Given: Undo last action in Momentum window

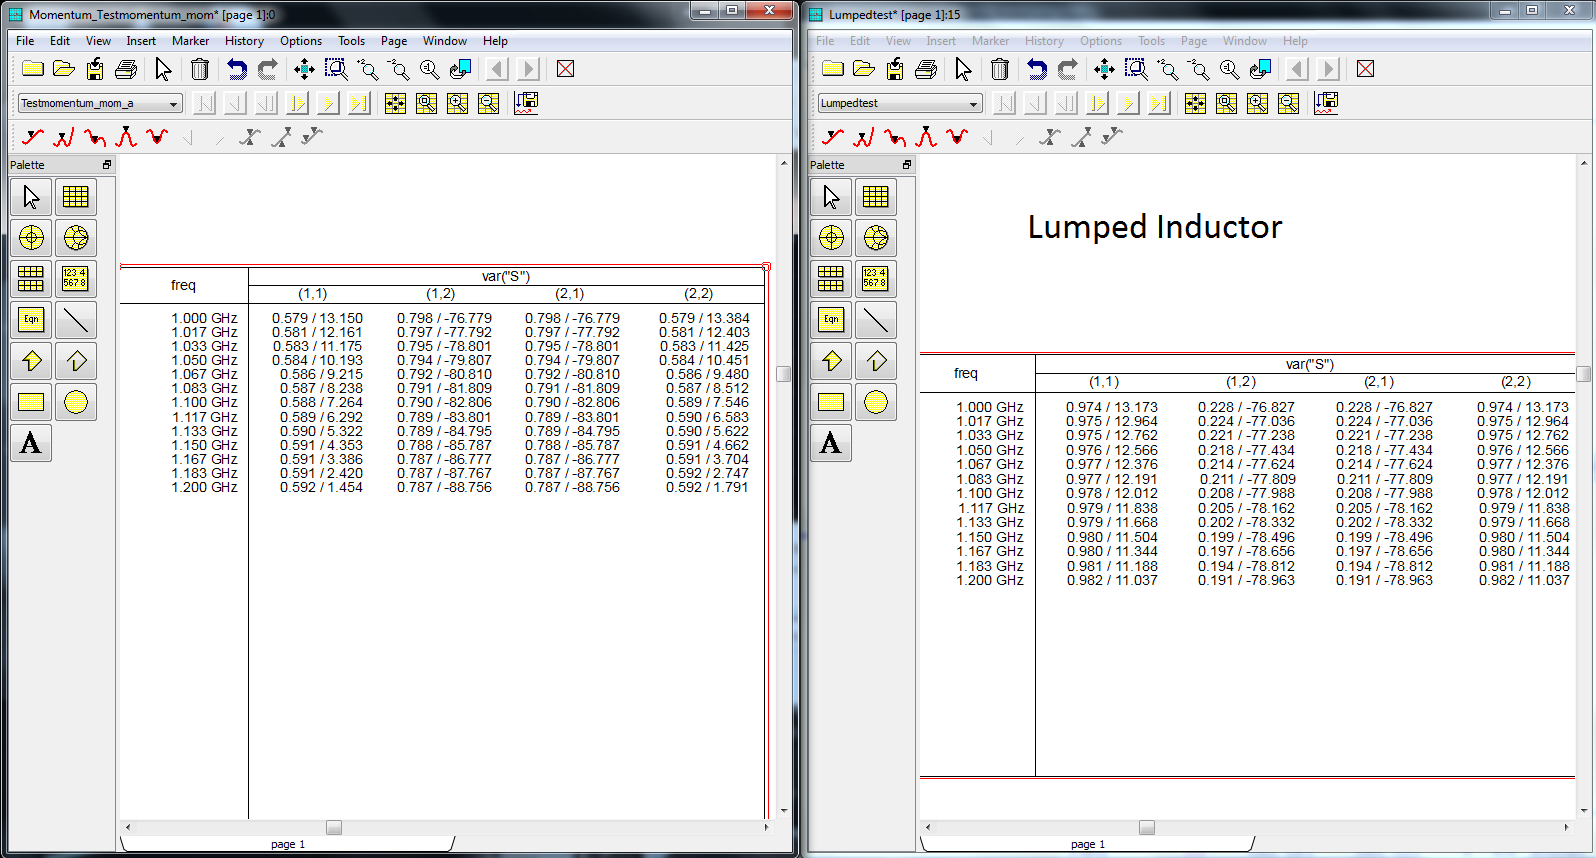Looking at the screenshot, I should [237, 69].
